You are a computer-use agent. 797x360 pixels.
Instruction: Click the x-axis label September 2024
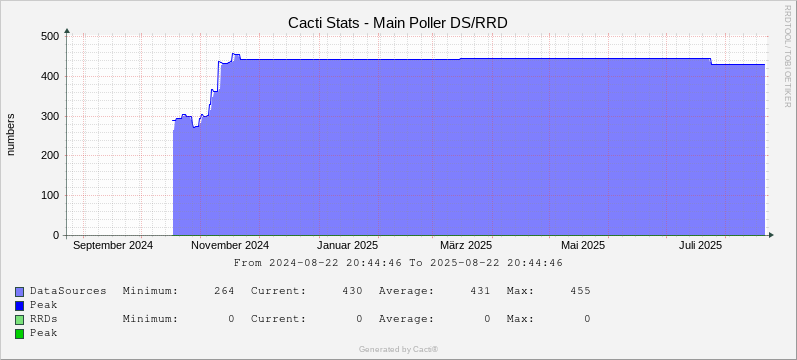(113, 246)
